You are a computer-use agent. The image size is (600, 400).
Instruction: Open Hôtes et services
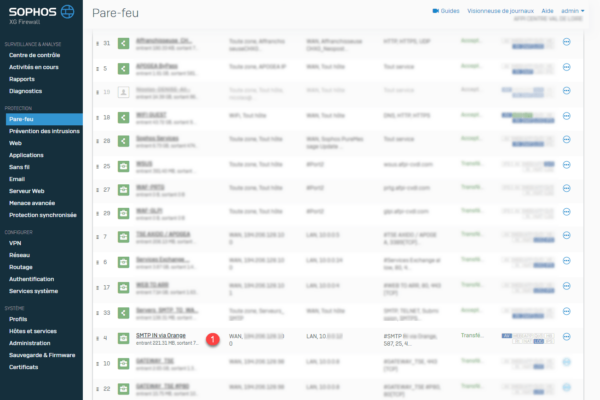click(x=33, y=331)
